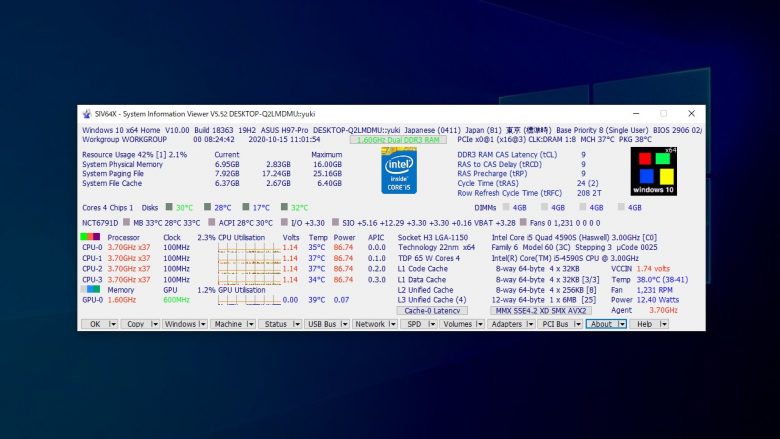The height and width of the screenshot is (439, 780).
Task: Click the 'NCT6791D' sensor chip label
Action: pyautogui.click(x=100, y=223)
